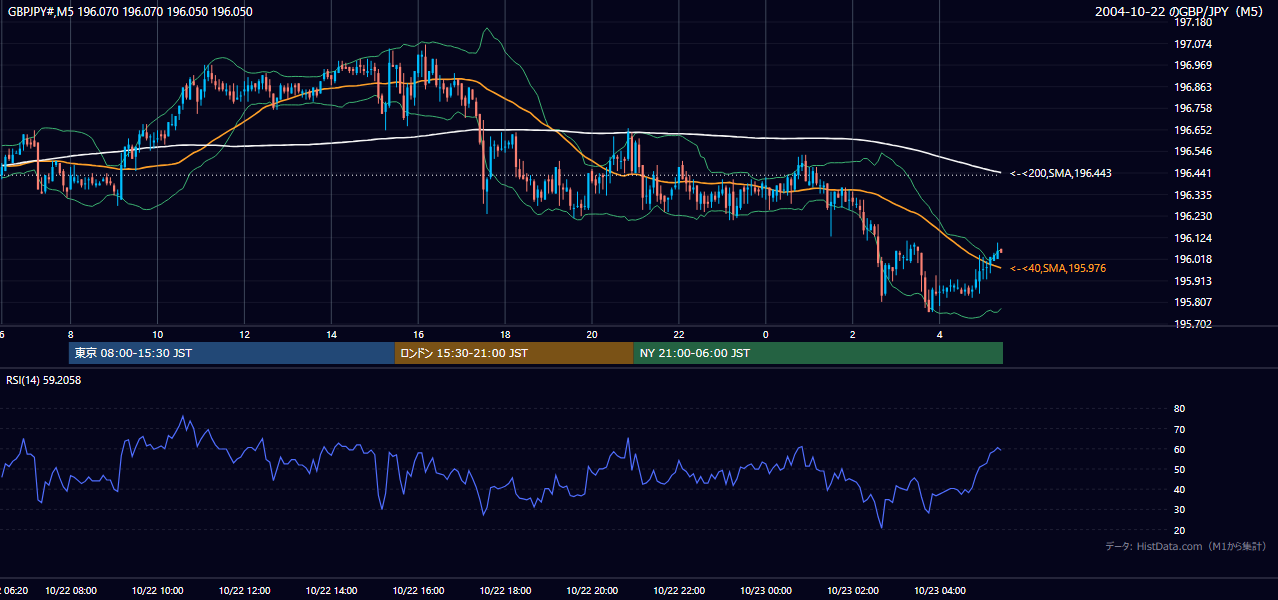Viewport: 1278px width, 600px height.
Task: Click the 40,SMA,195.976 line label
Action: 1057,268
